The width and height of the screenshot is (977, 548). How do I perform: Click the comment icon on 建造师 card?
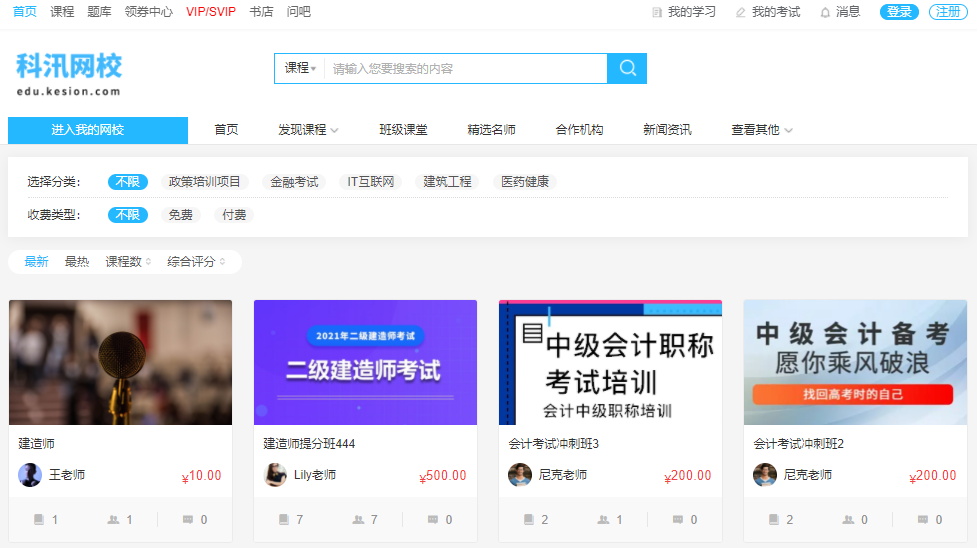pyautogui.click(x=188, y=520)
